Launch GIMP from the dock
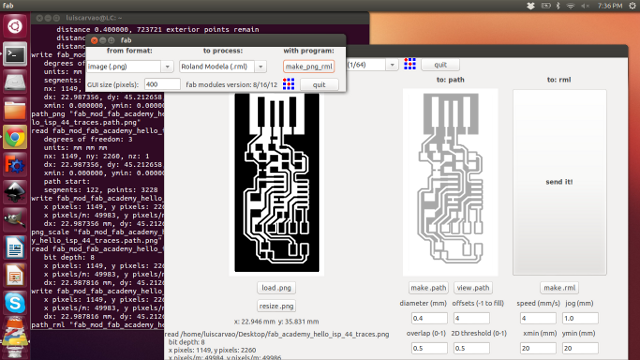640x360 pixels. click(15, 221)
